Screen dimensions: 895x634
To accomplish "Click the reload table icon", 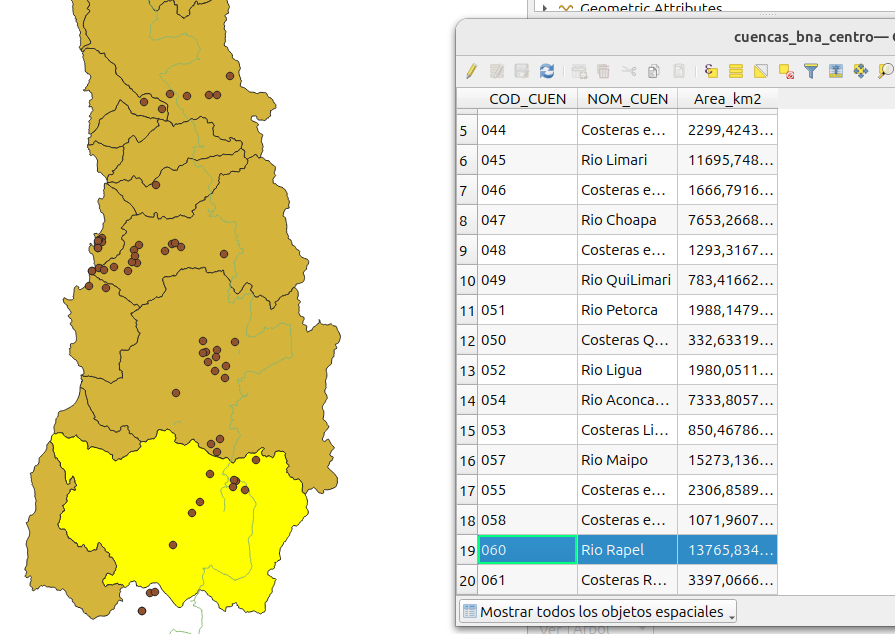I will pyautogui.click(x=546, y=71).
